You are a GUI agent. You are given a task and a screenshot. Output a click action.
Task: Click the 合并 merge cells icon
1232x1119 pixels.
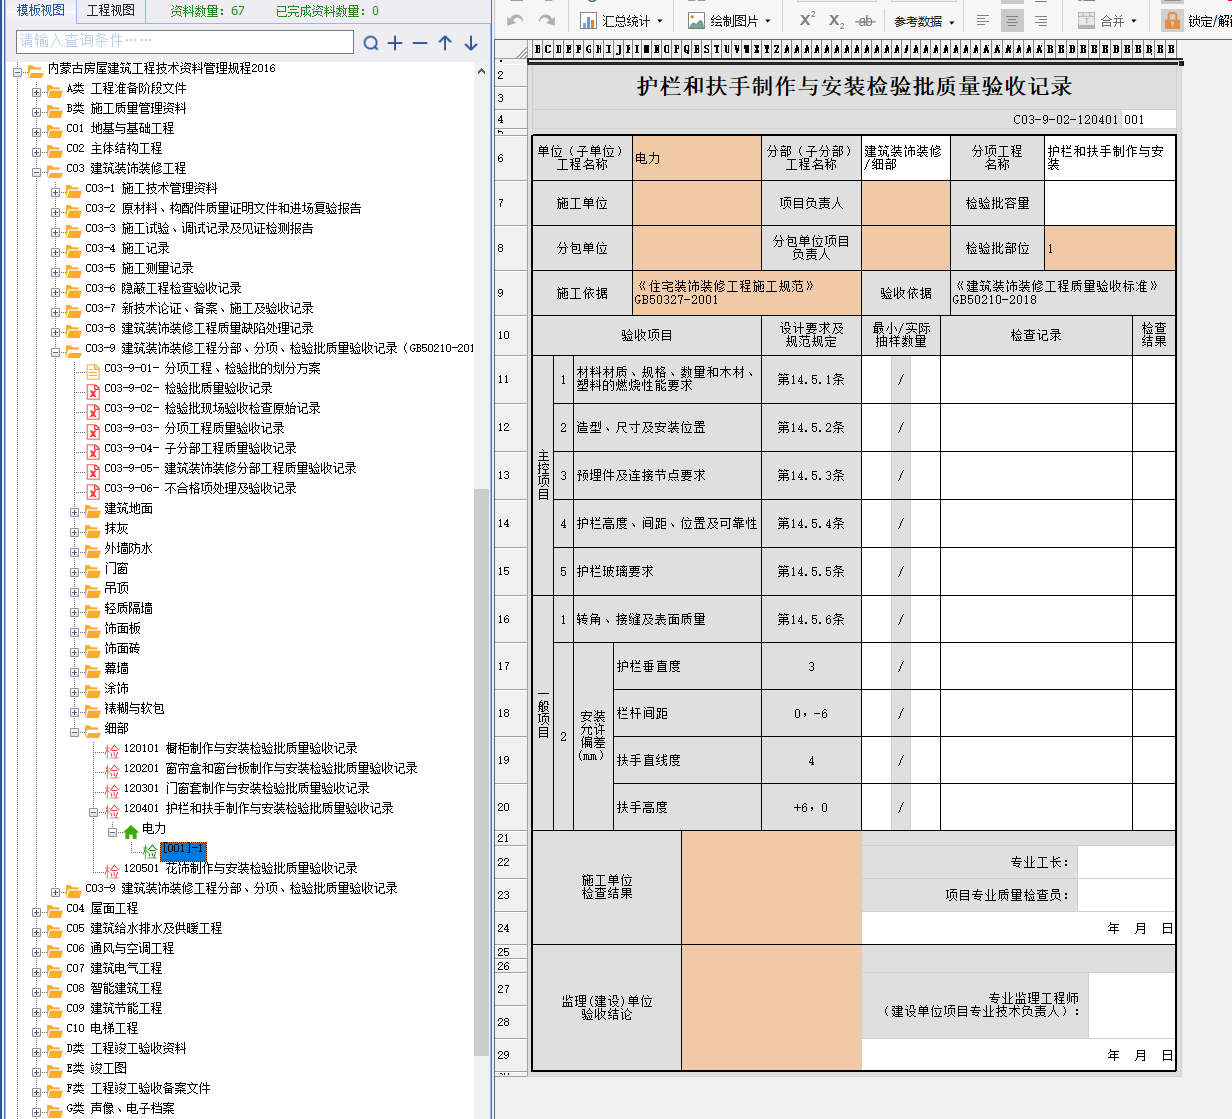1086,20
